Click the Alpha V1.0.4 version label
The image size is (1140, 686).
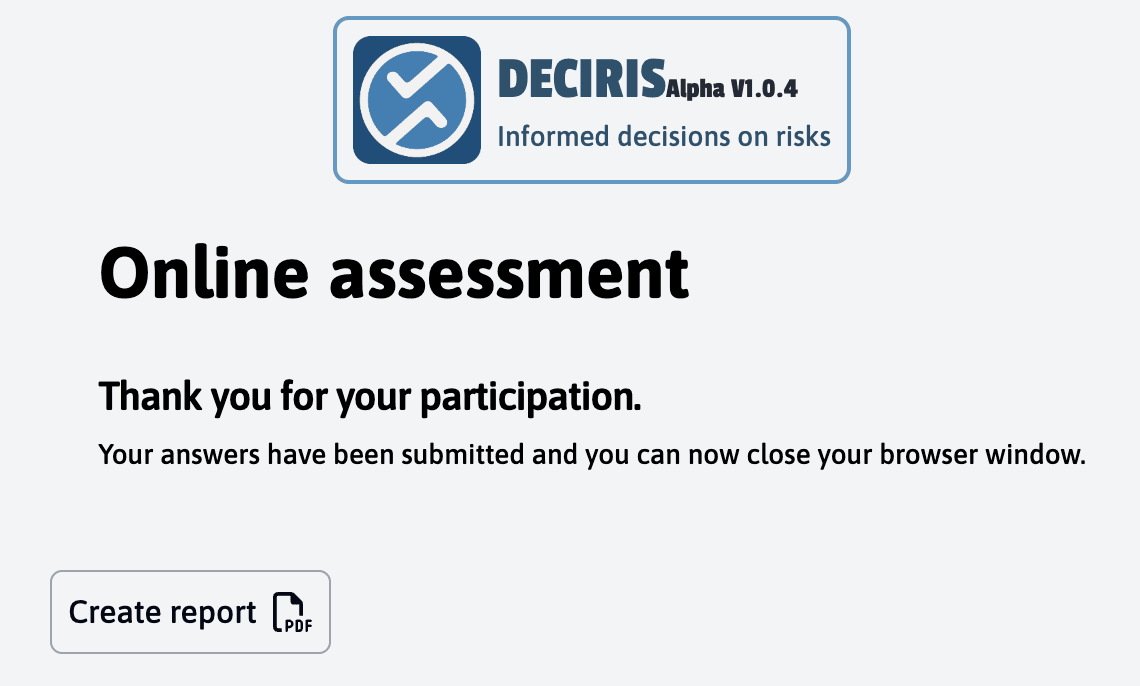tap(732, 89)
